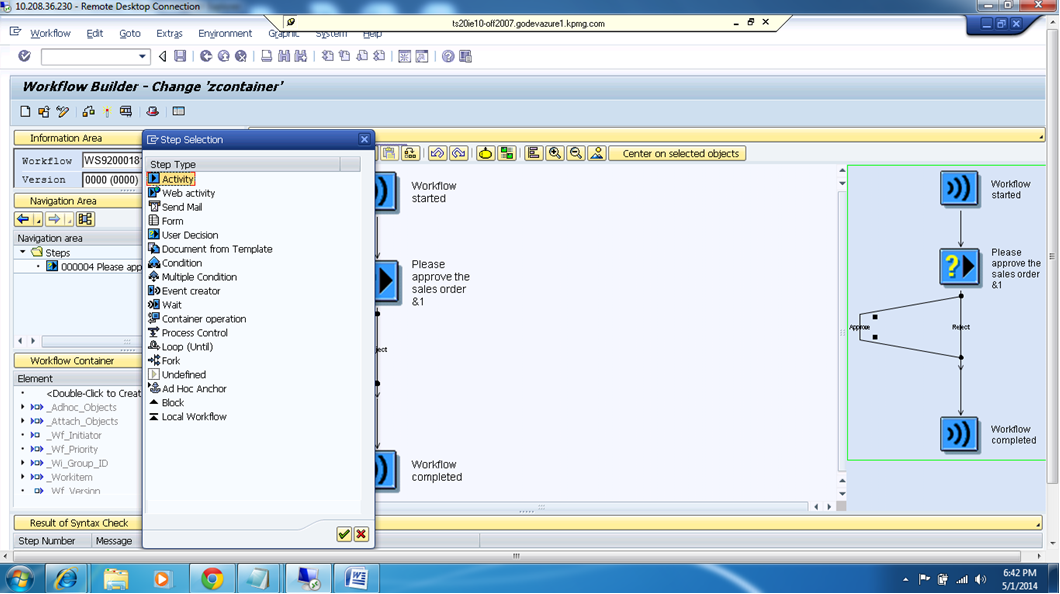Expand the _Wf_Initiator container element
The width and height of the screenshot is (1060, 594).
(22, 435)
